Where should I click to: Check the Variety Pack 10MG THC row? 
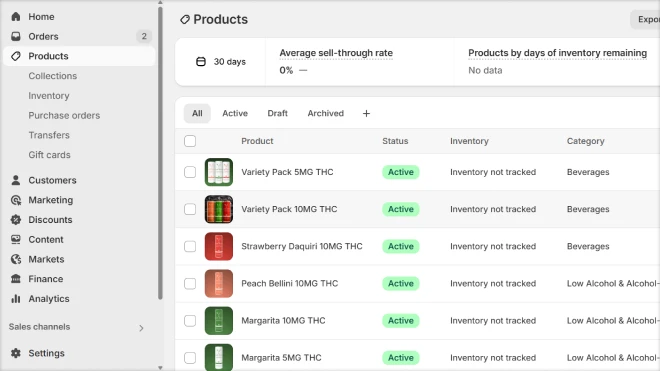[190, 209]
